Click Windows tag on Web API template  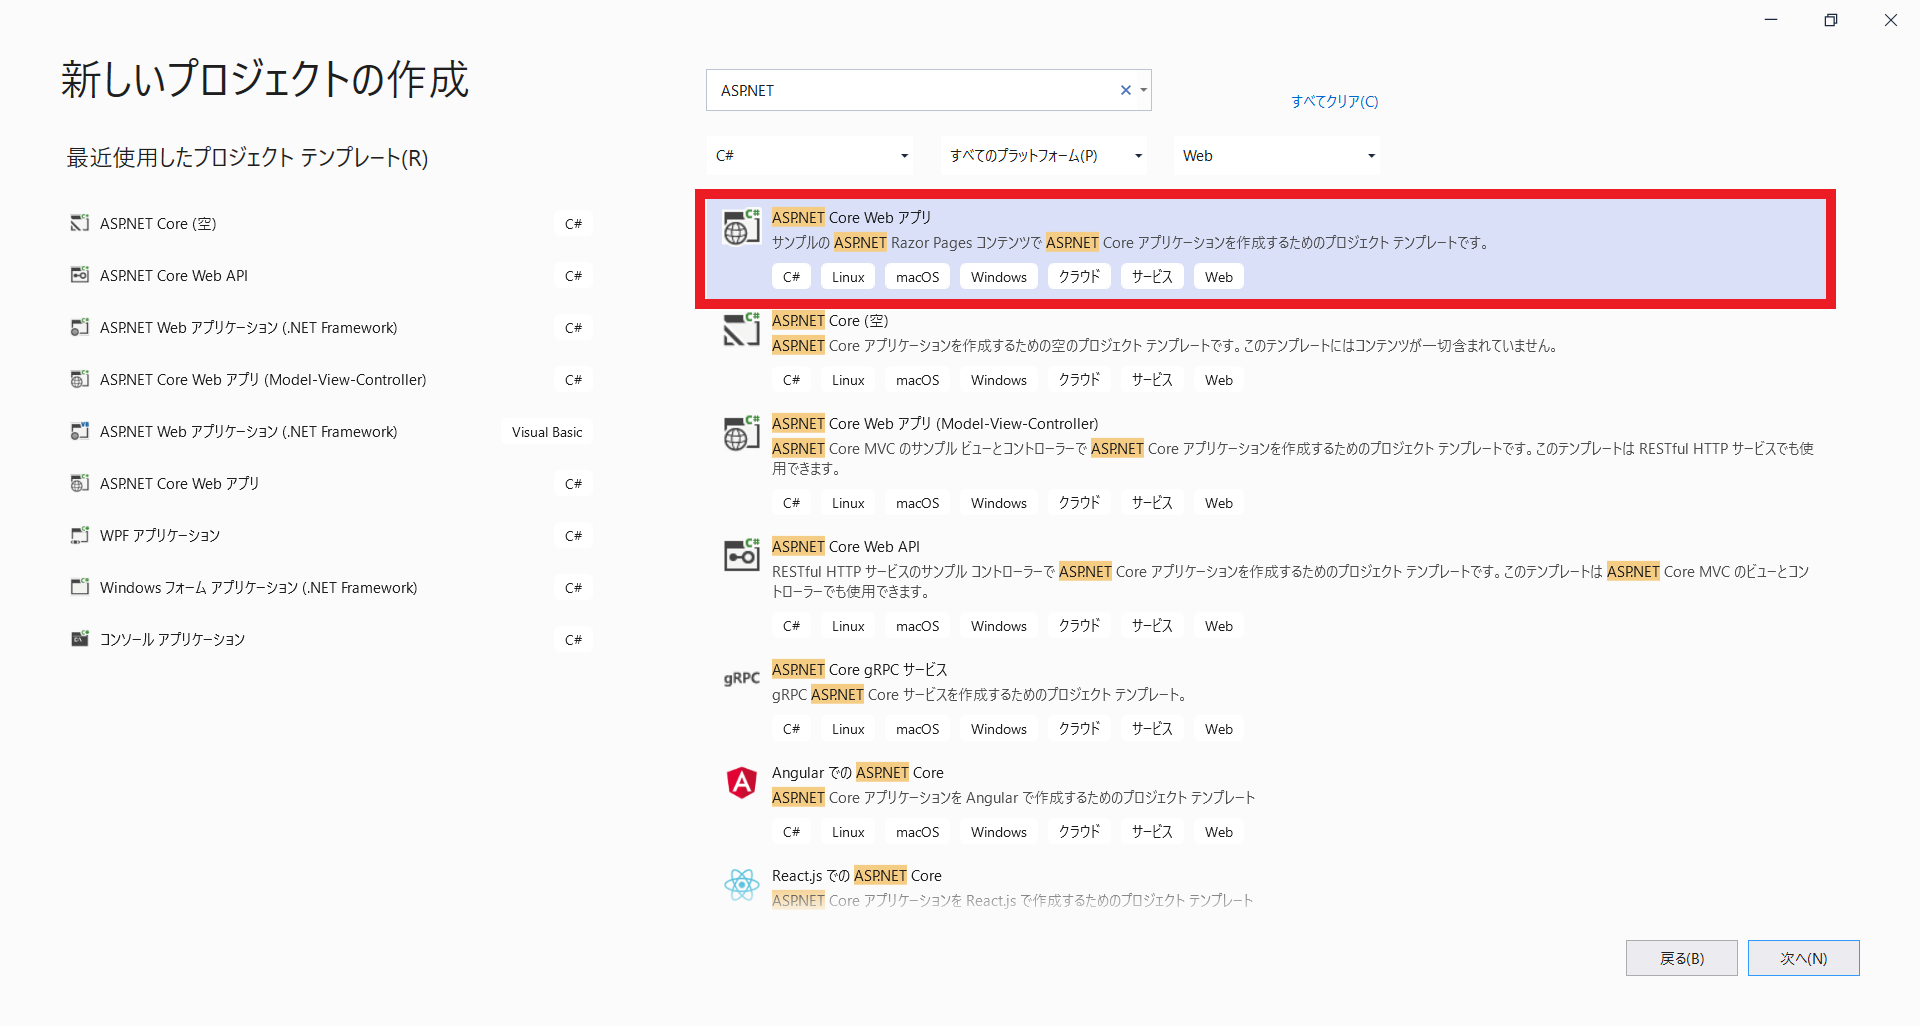[x=998, y=626]
